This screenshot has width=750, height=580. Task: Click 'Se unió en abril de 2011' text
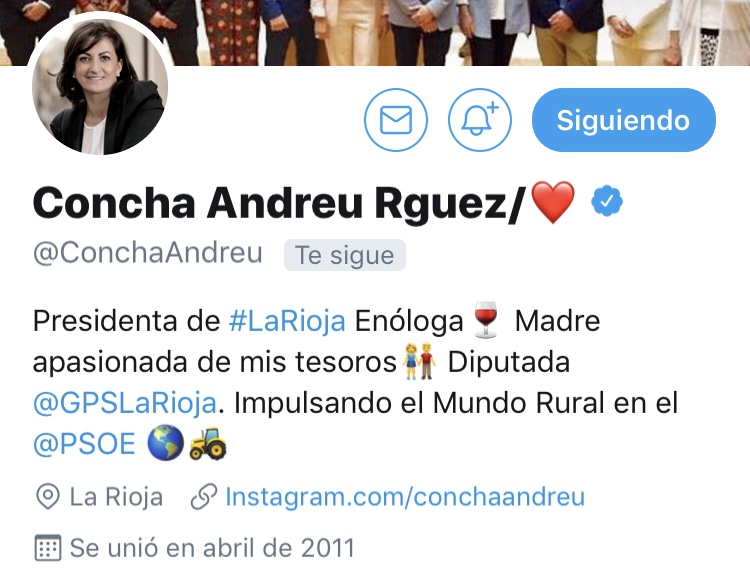[x=212, y=548]
